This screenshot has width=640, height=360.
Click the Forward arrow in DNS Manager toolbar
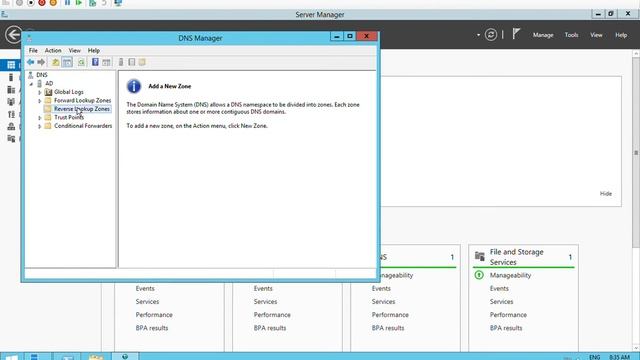click(x=41, y=62)
